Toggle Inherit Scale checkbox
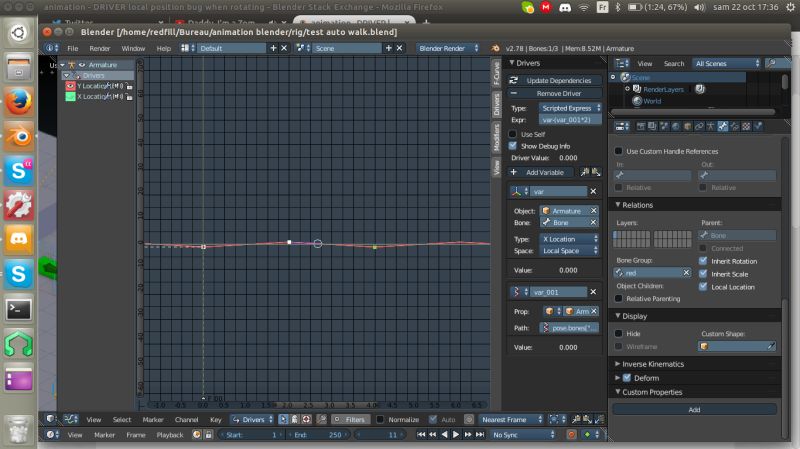 coord(703,274)
